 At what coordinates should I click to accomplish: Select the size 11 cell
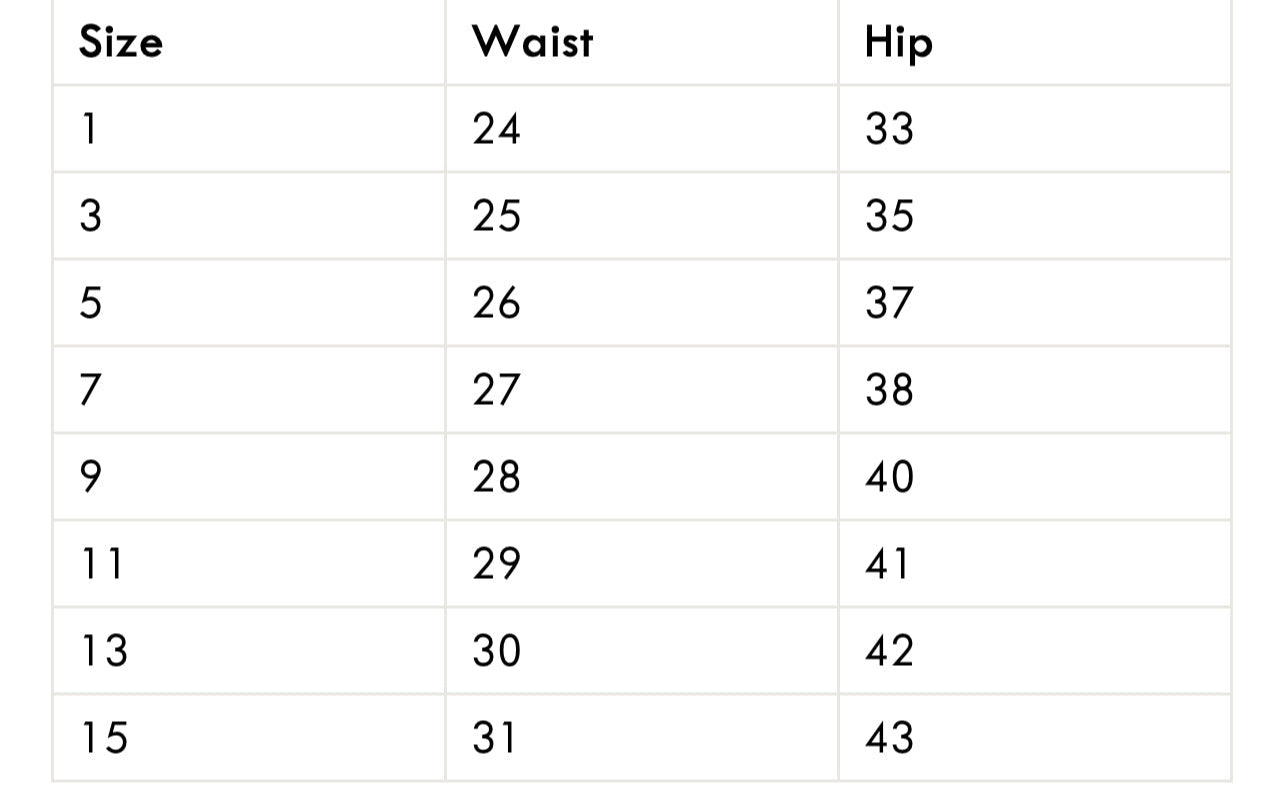pos(101,563)
